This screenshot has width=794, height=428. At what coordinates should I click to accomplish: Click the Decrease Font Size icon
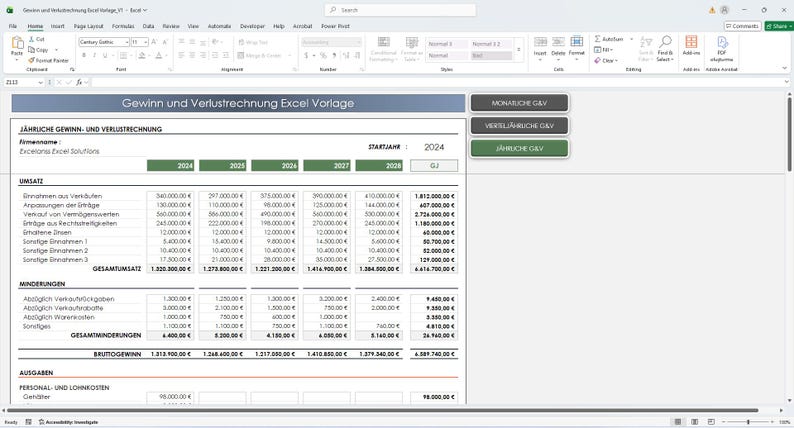click(165, 42)
